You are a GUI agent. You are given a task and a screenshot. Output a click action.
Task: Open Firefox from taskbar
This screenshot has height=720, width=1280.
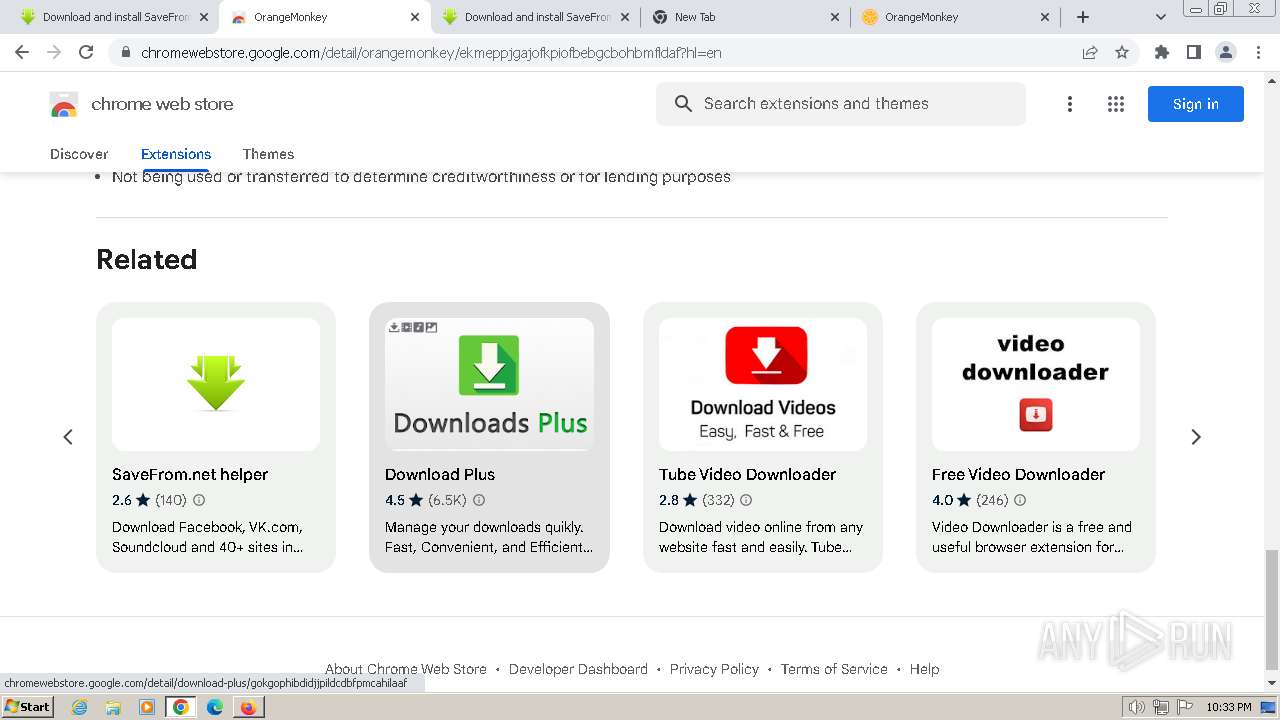[x=248, y=707]
